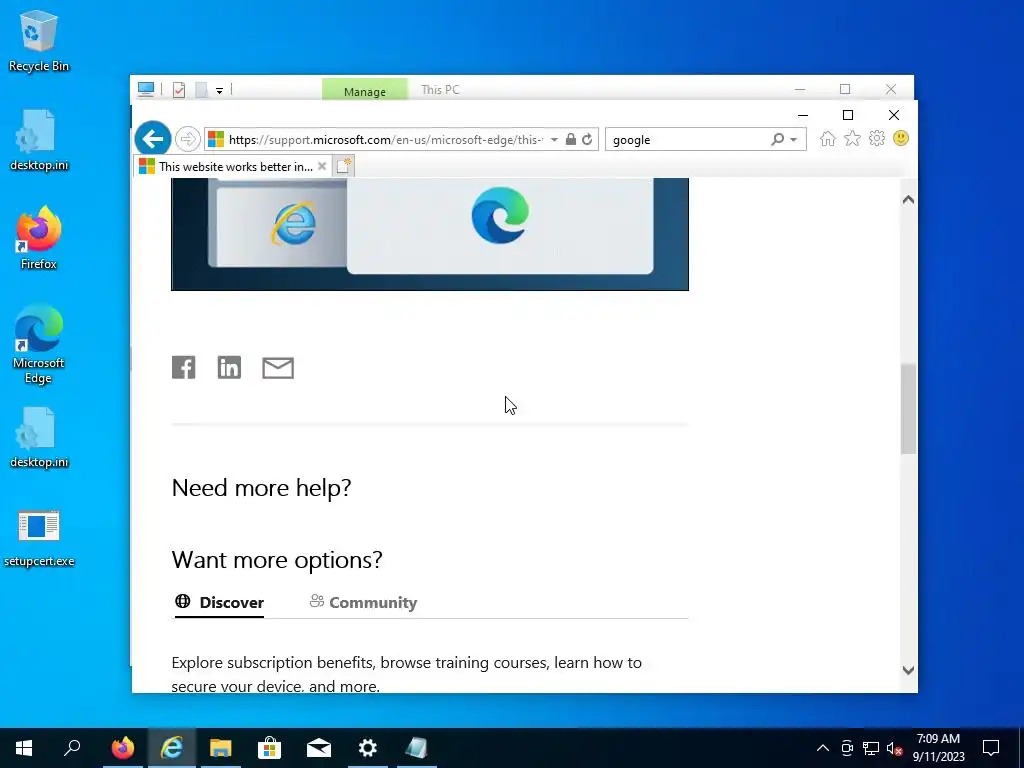
Task: Refresh the page with the reload icon
Action: tap(587, 139)
